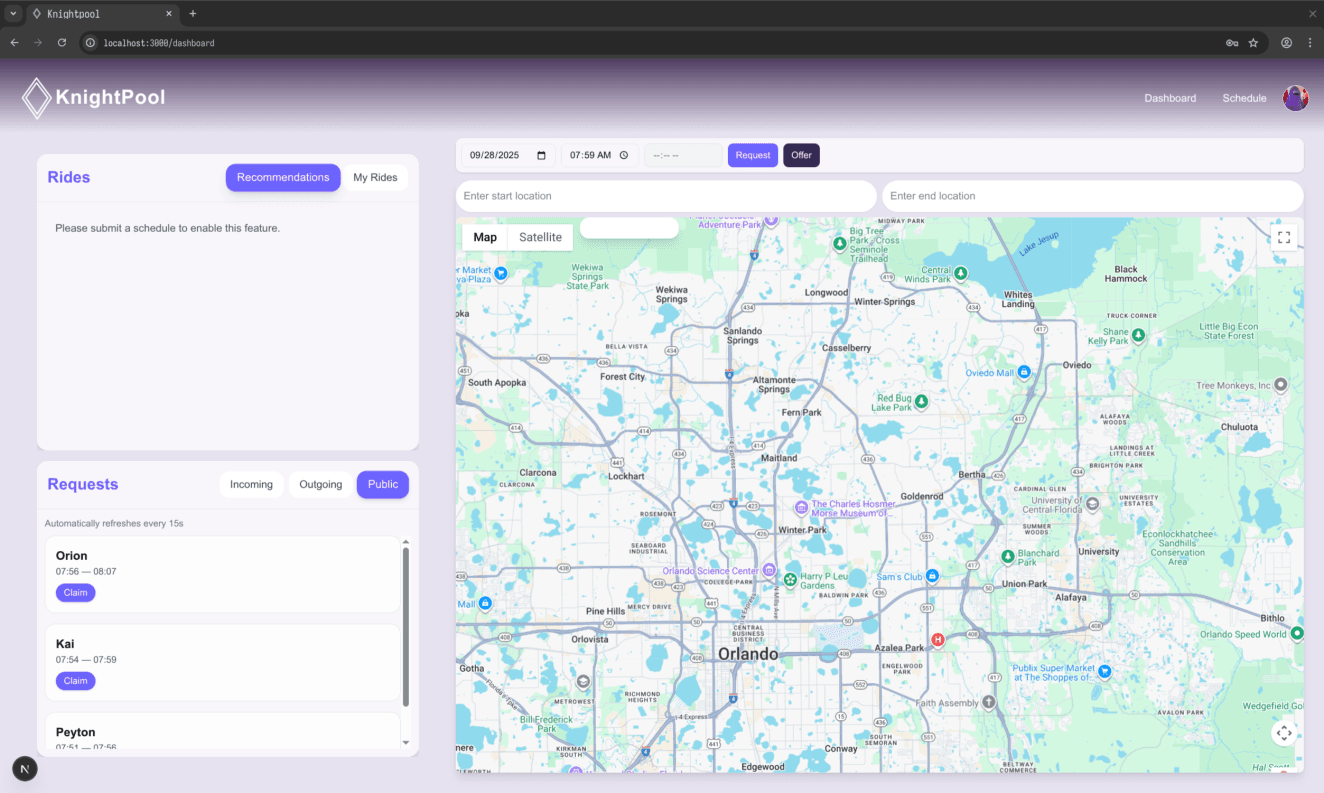Click Harry P Leu Gardens marker
Viewport: 1324px width, 793px height.
coord(790,579)
